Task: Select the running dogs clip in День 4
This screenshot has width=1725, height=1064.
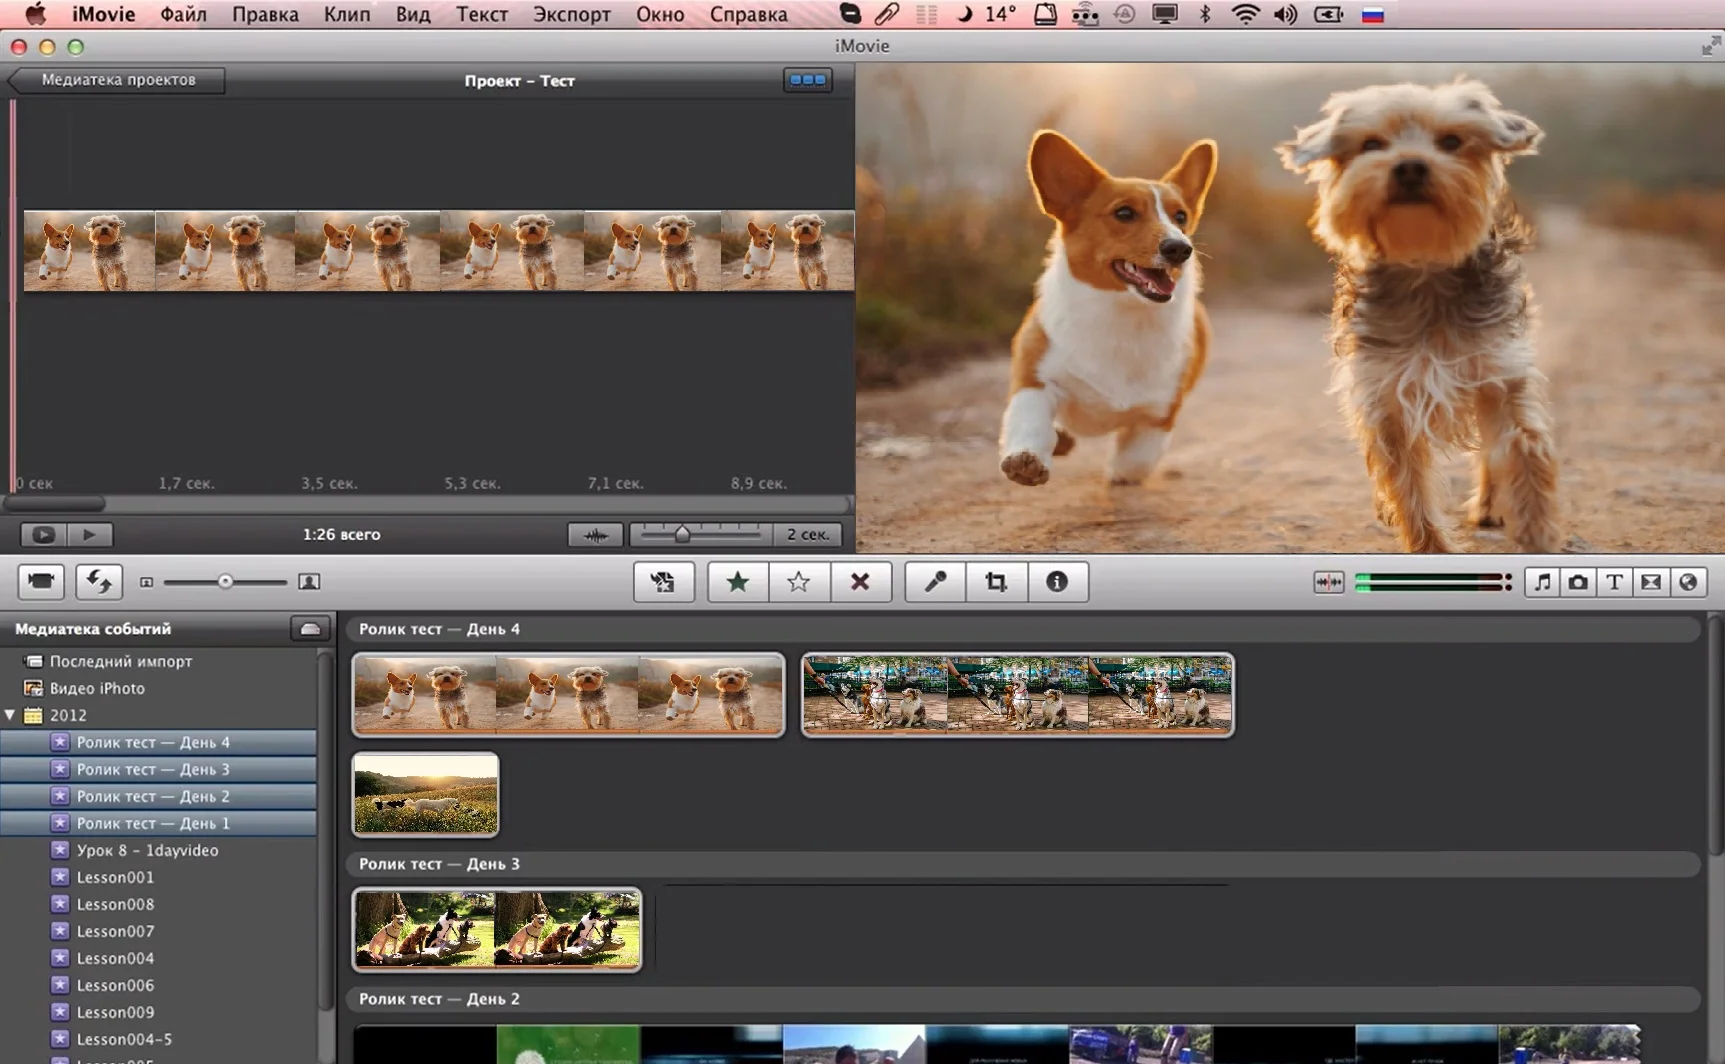Action: (x=568, y=695)
